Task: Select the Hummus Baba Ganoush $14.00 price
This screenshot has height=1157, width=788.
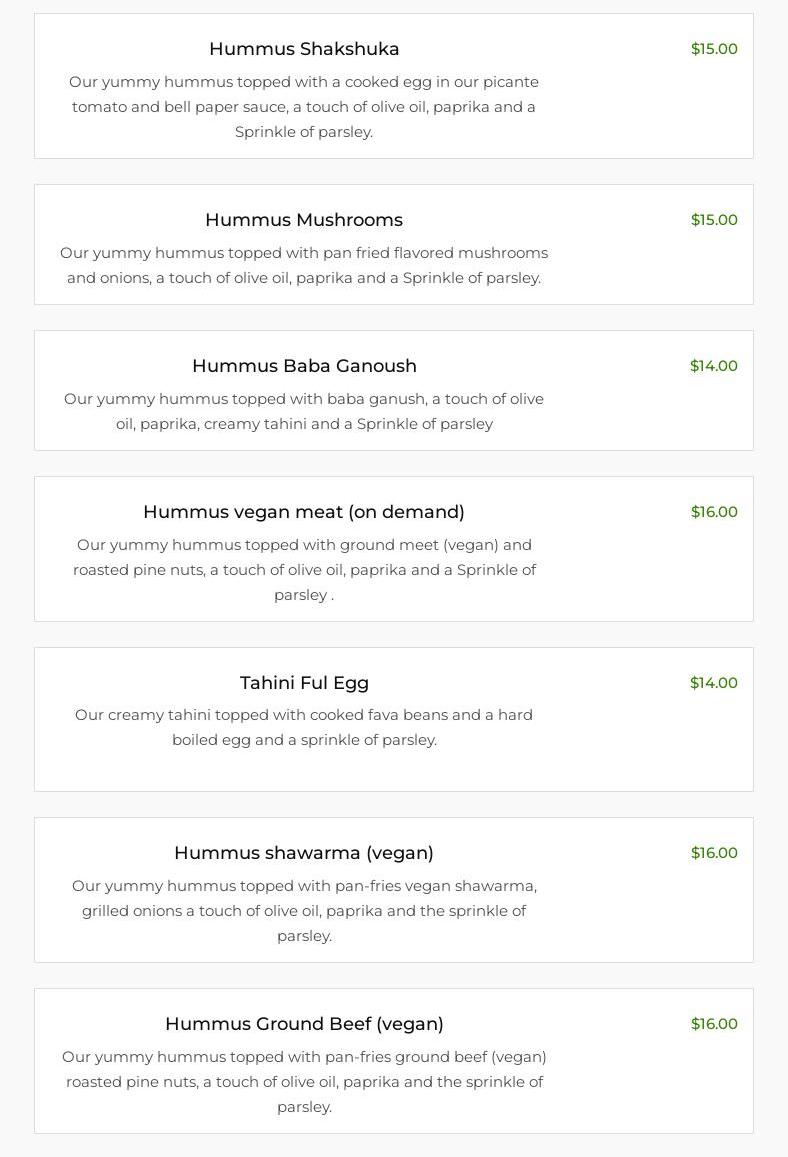Action: click(x=714, y=366)
